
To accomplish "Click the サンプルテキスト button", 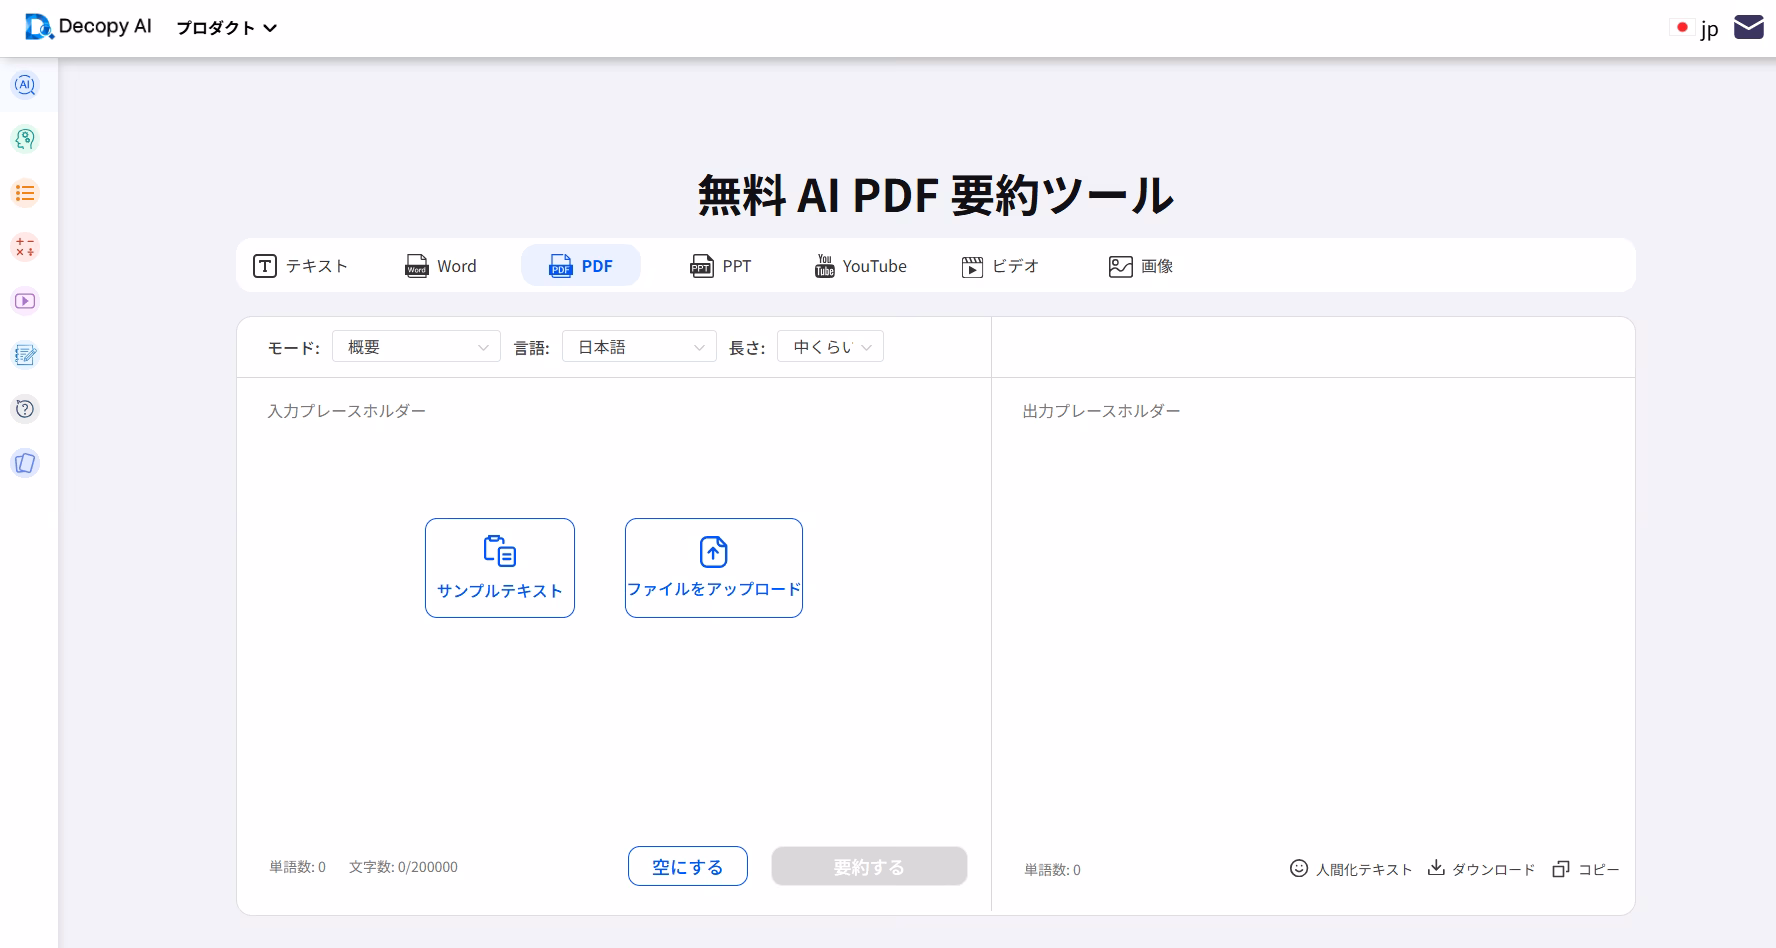I will [x=500, y=568].
